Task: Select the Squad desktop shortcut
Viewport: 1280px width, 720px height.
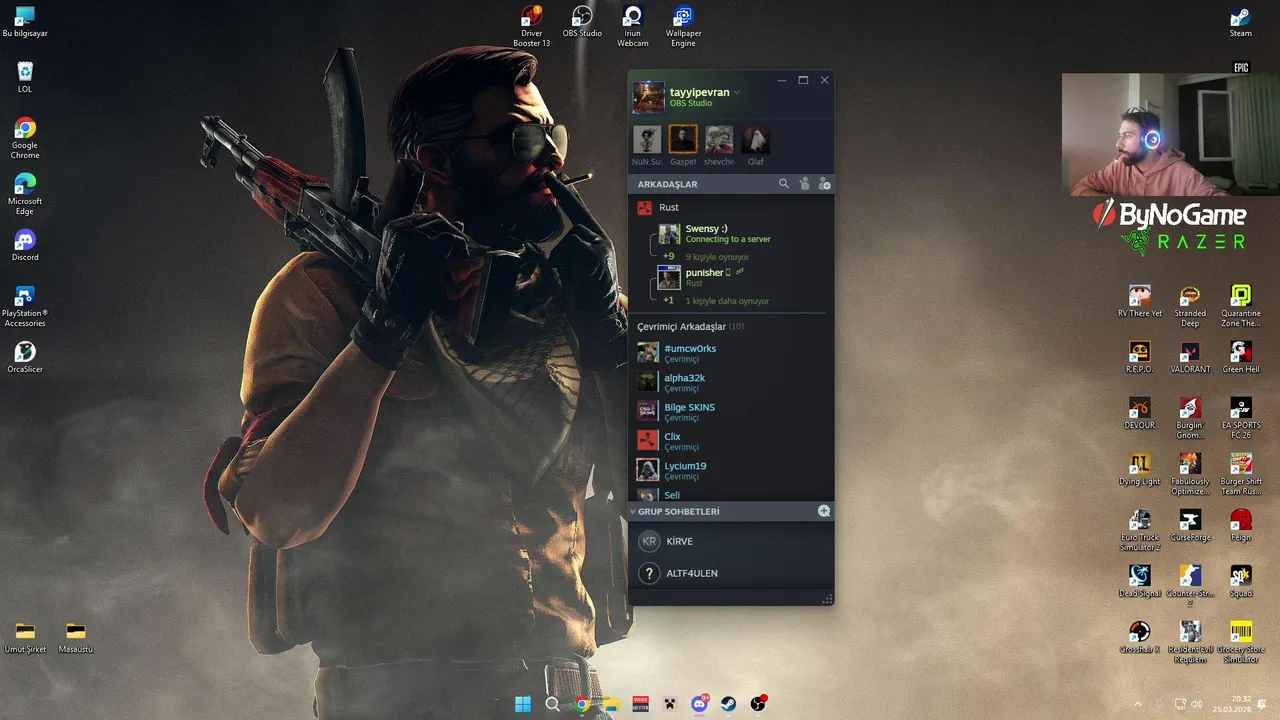Action: [1241, 581]
